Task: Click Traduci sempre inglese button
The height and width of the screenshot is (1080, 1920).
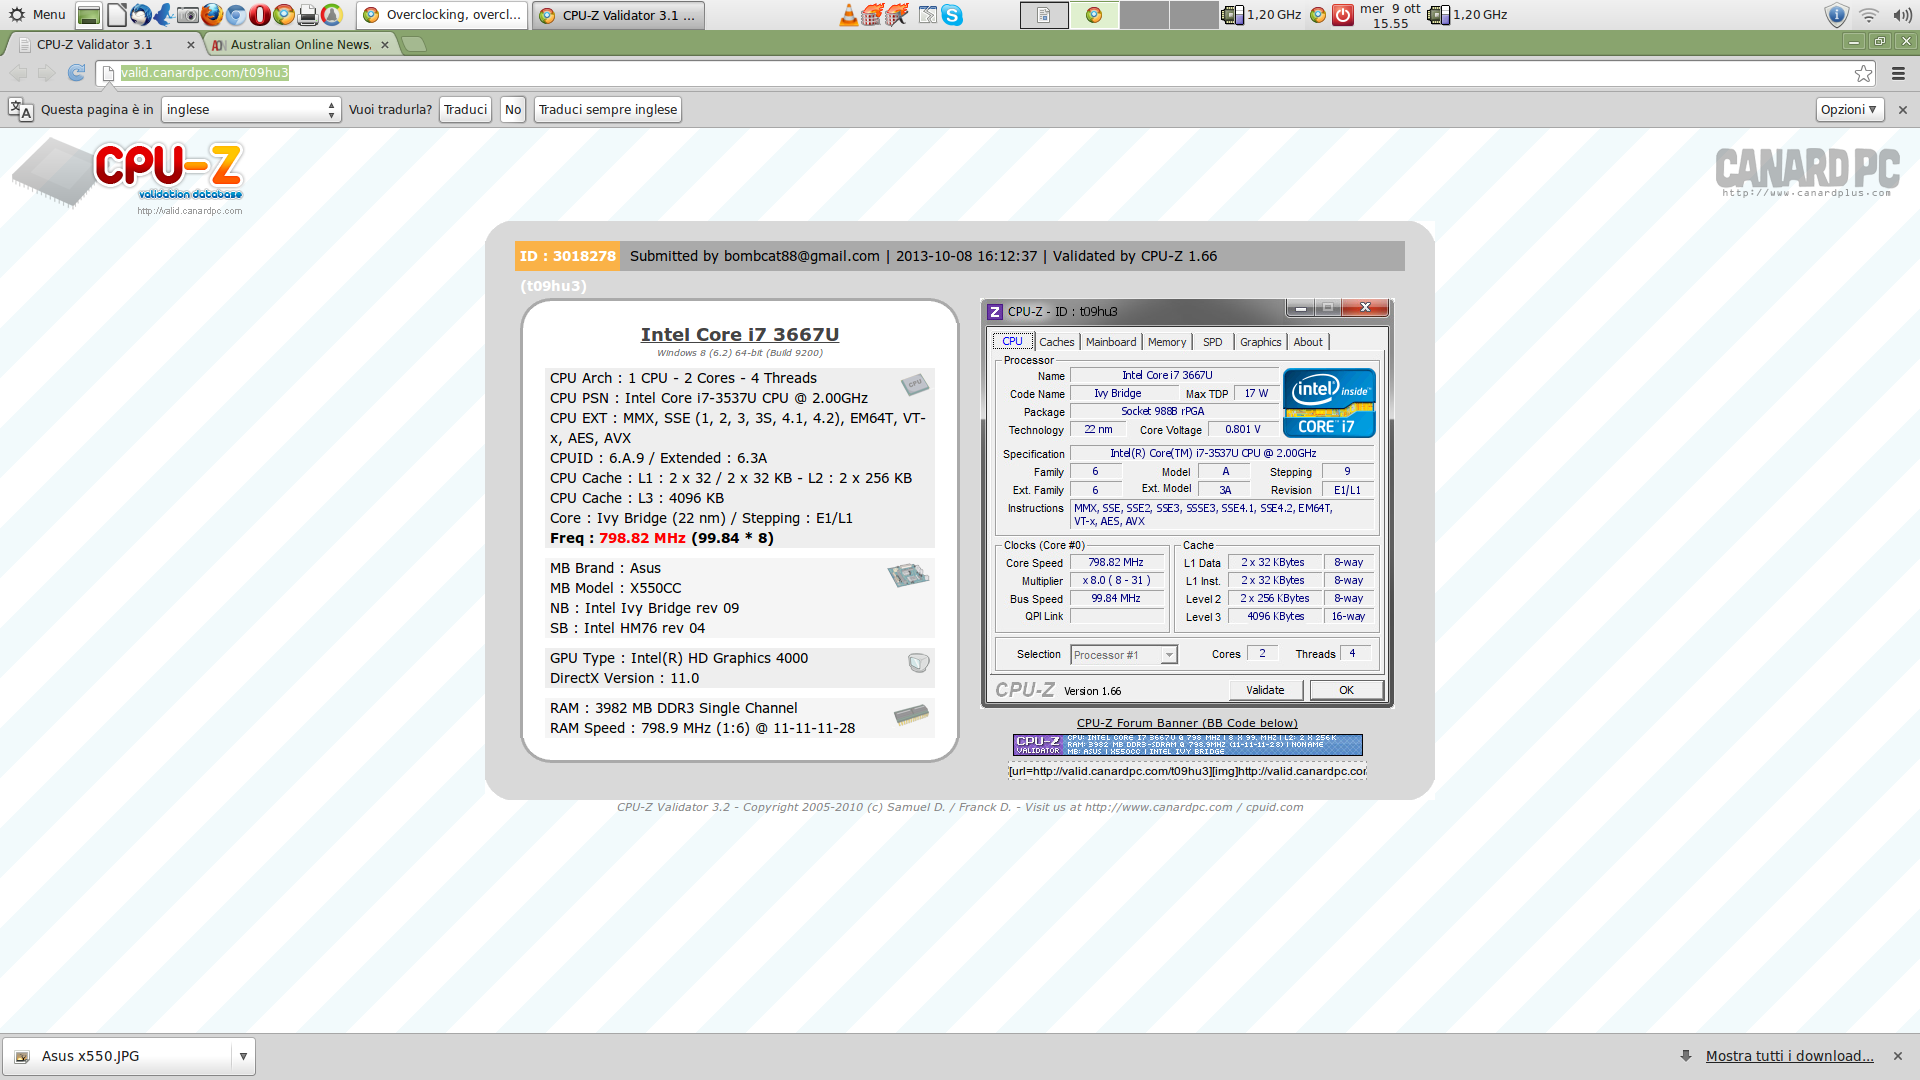Action: click(x=608, y=110)
